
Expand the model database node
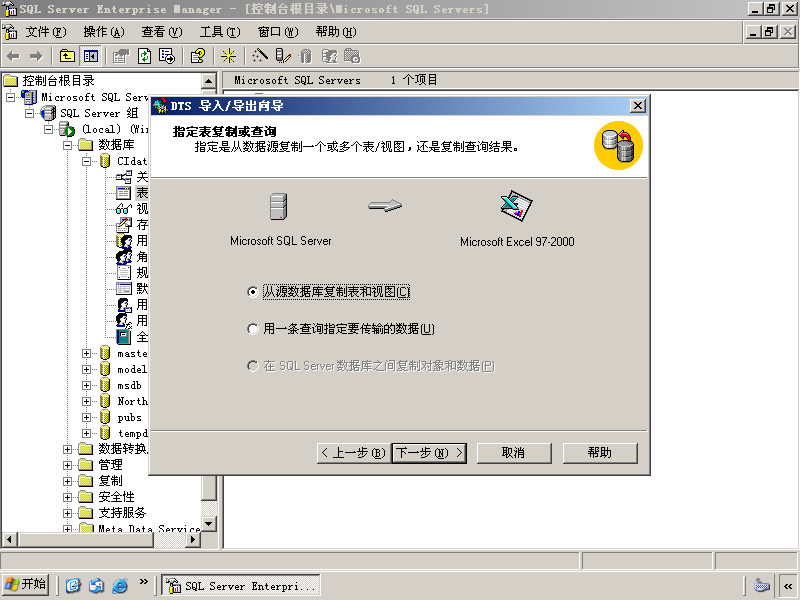(x=87, y=369)
